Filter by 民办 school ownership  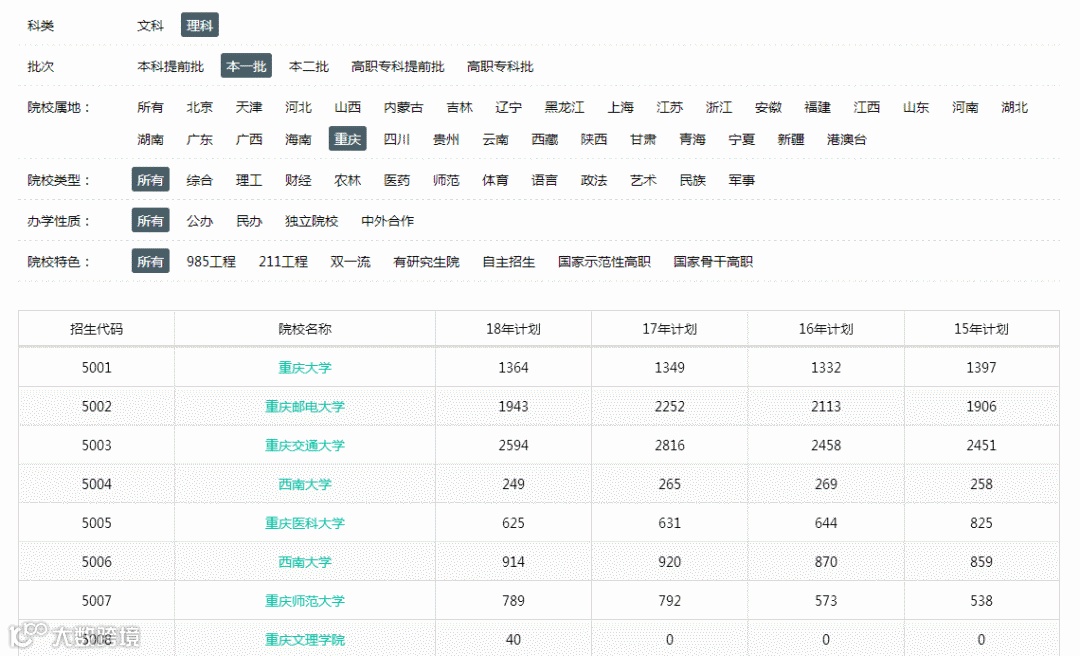click(249, 221)
